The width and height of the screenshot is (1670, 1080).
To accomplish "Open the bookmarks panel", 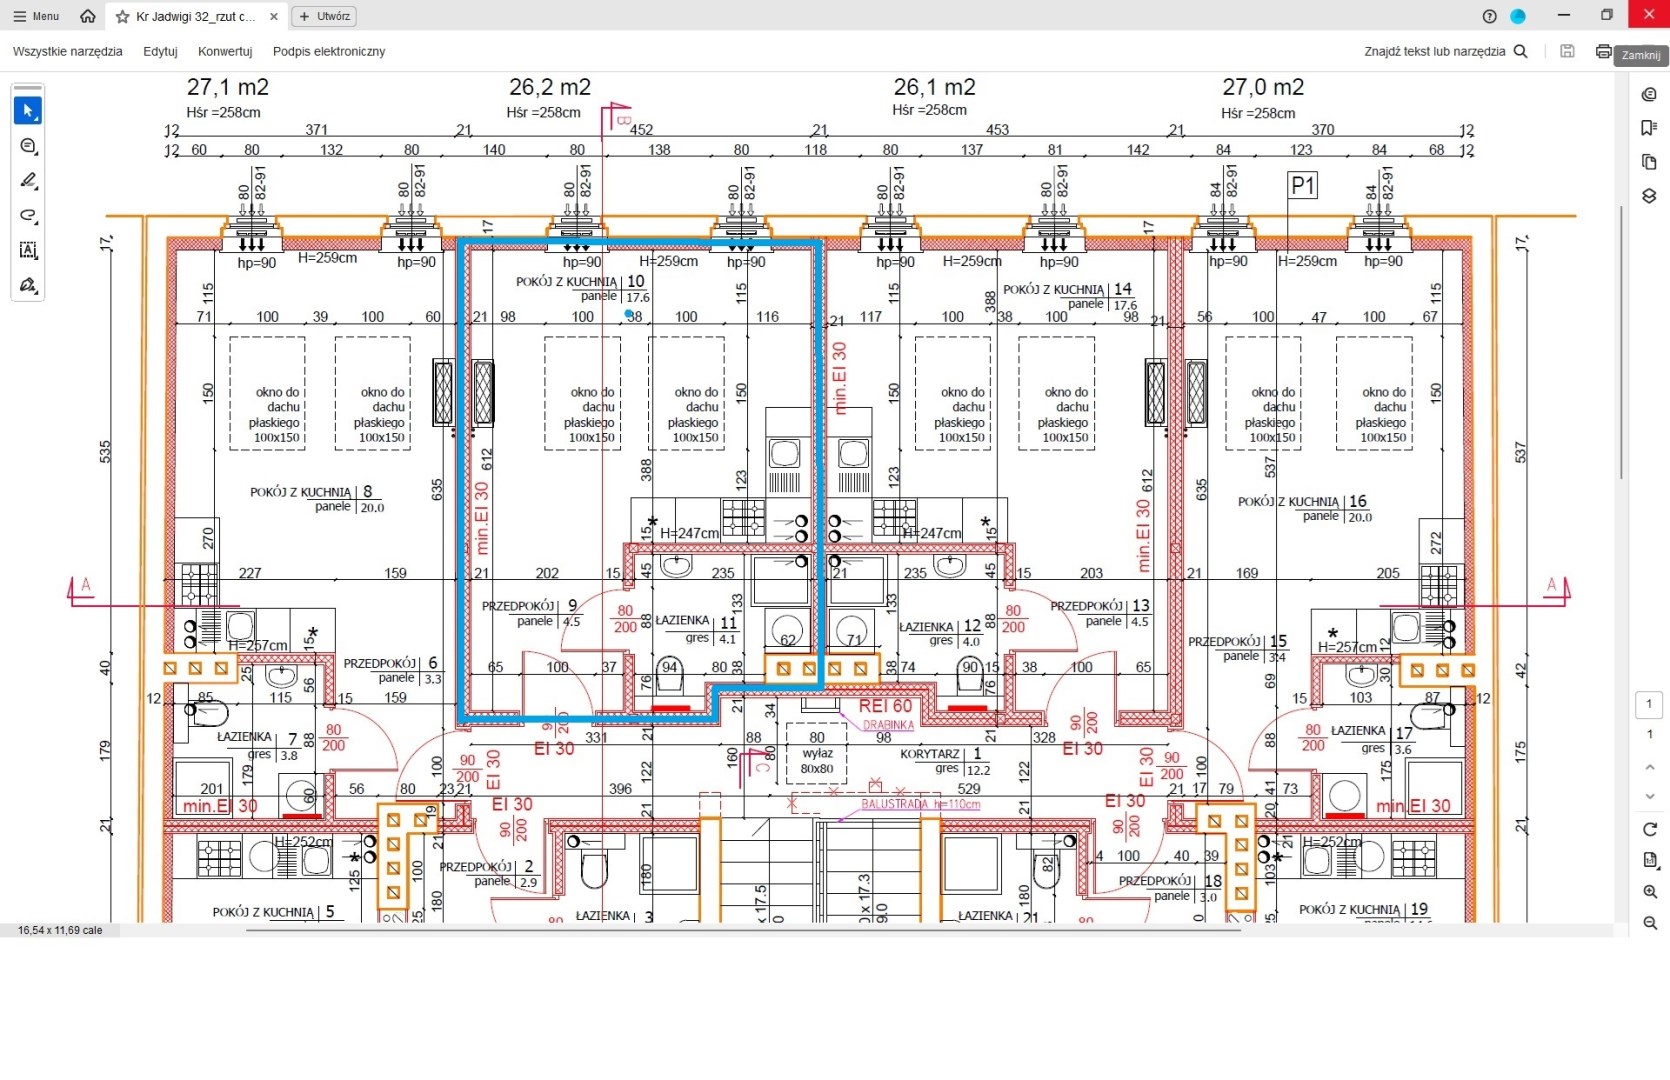I will pyautogui.click(x=1649, y=128).
